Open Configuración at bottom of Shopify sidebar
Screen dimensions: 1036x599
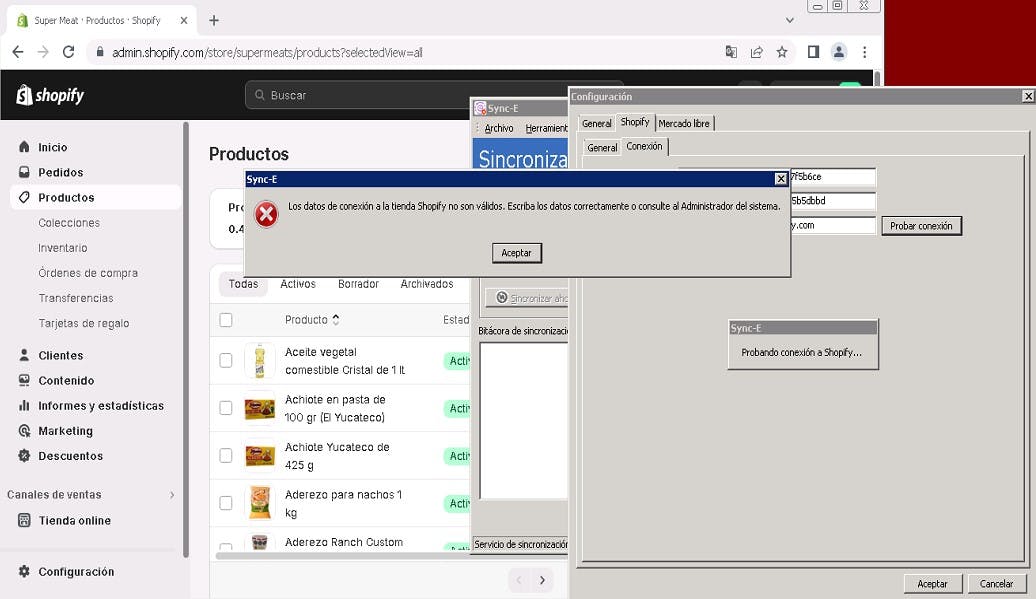tap(76, 571)
